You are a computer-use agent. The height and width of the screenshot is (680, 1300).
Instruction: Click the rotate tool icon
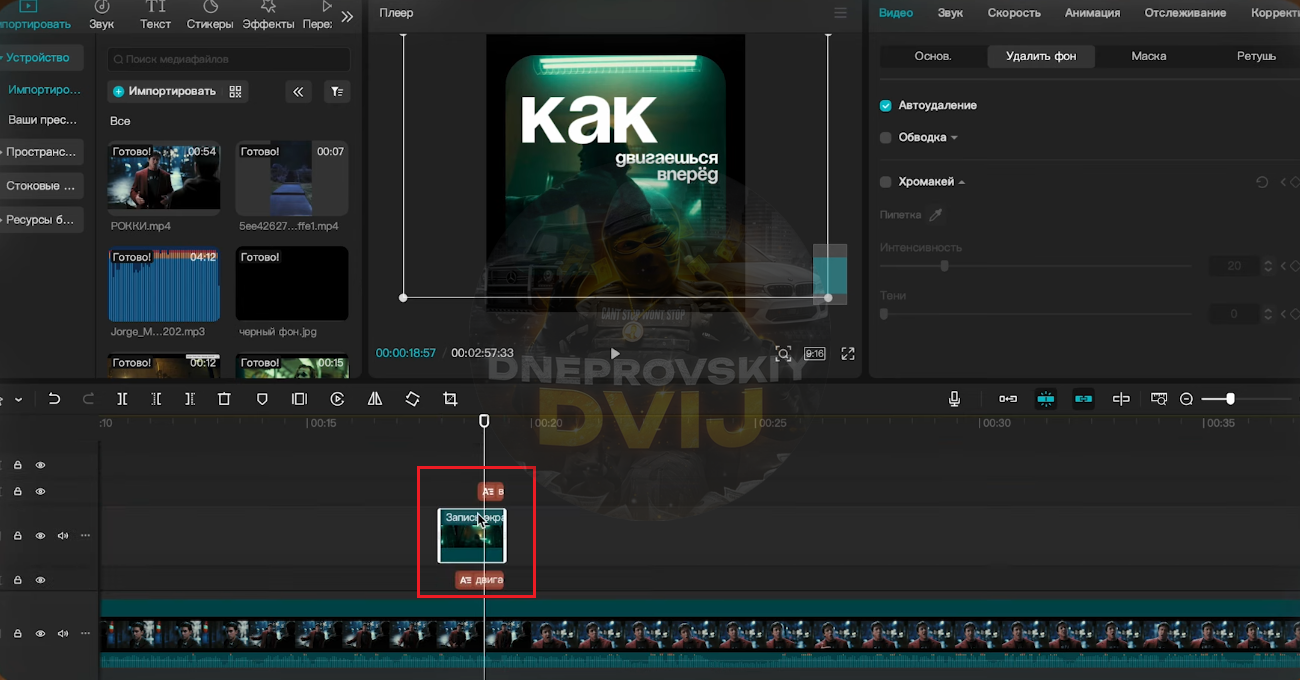(x=412, y=399)
